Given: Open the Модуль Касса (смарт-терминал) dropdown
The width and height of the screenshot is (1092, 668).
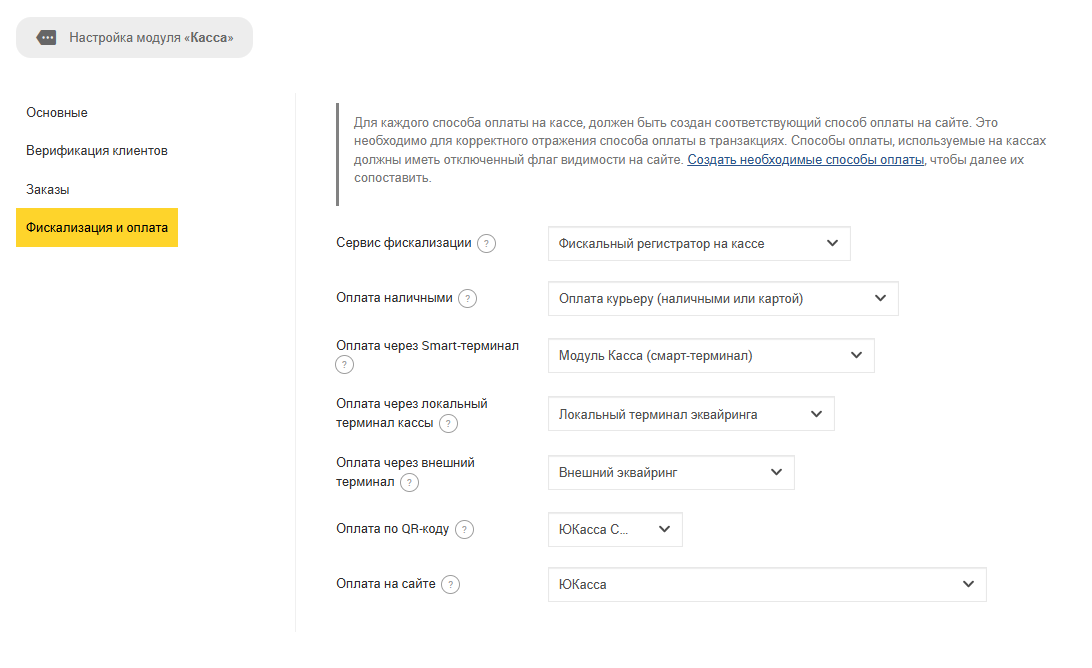Looking at the screenshot, I should pos(711,356).
